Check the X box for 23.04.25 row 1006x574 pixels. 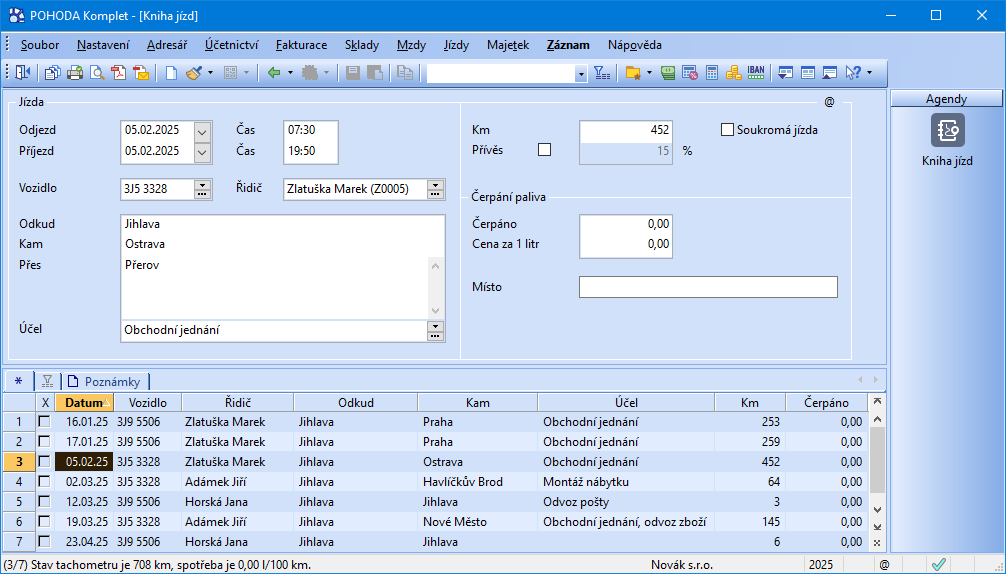coord(44,541)
